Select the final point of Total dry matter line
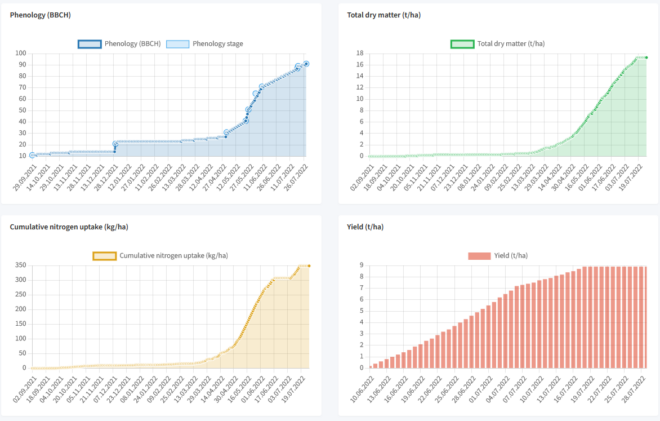The width and height of the screenshot is (660, 421). pyautogui.click(x=647, y=58)
